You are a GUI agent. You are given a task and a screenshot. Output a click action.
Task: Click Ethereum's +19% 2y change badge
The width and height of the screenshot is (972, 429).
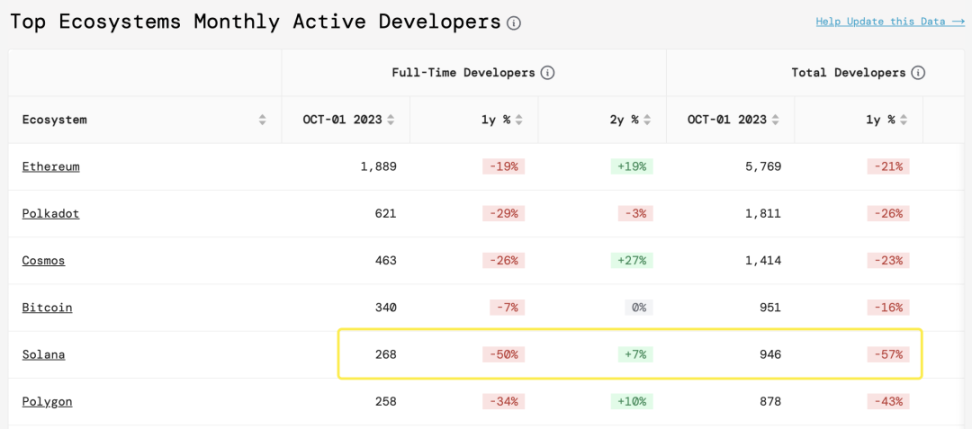click(x=631, y=167)
